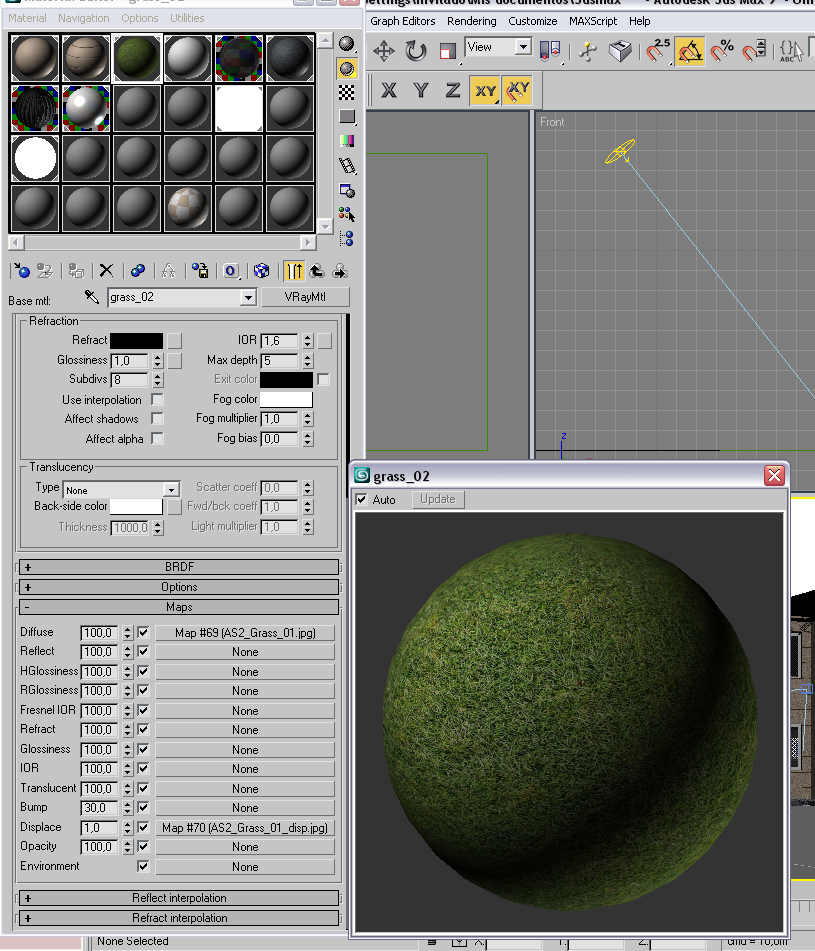Open the Material menu
The height and width of the screenshot is (951, 815).
[27, 18]
